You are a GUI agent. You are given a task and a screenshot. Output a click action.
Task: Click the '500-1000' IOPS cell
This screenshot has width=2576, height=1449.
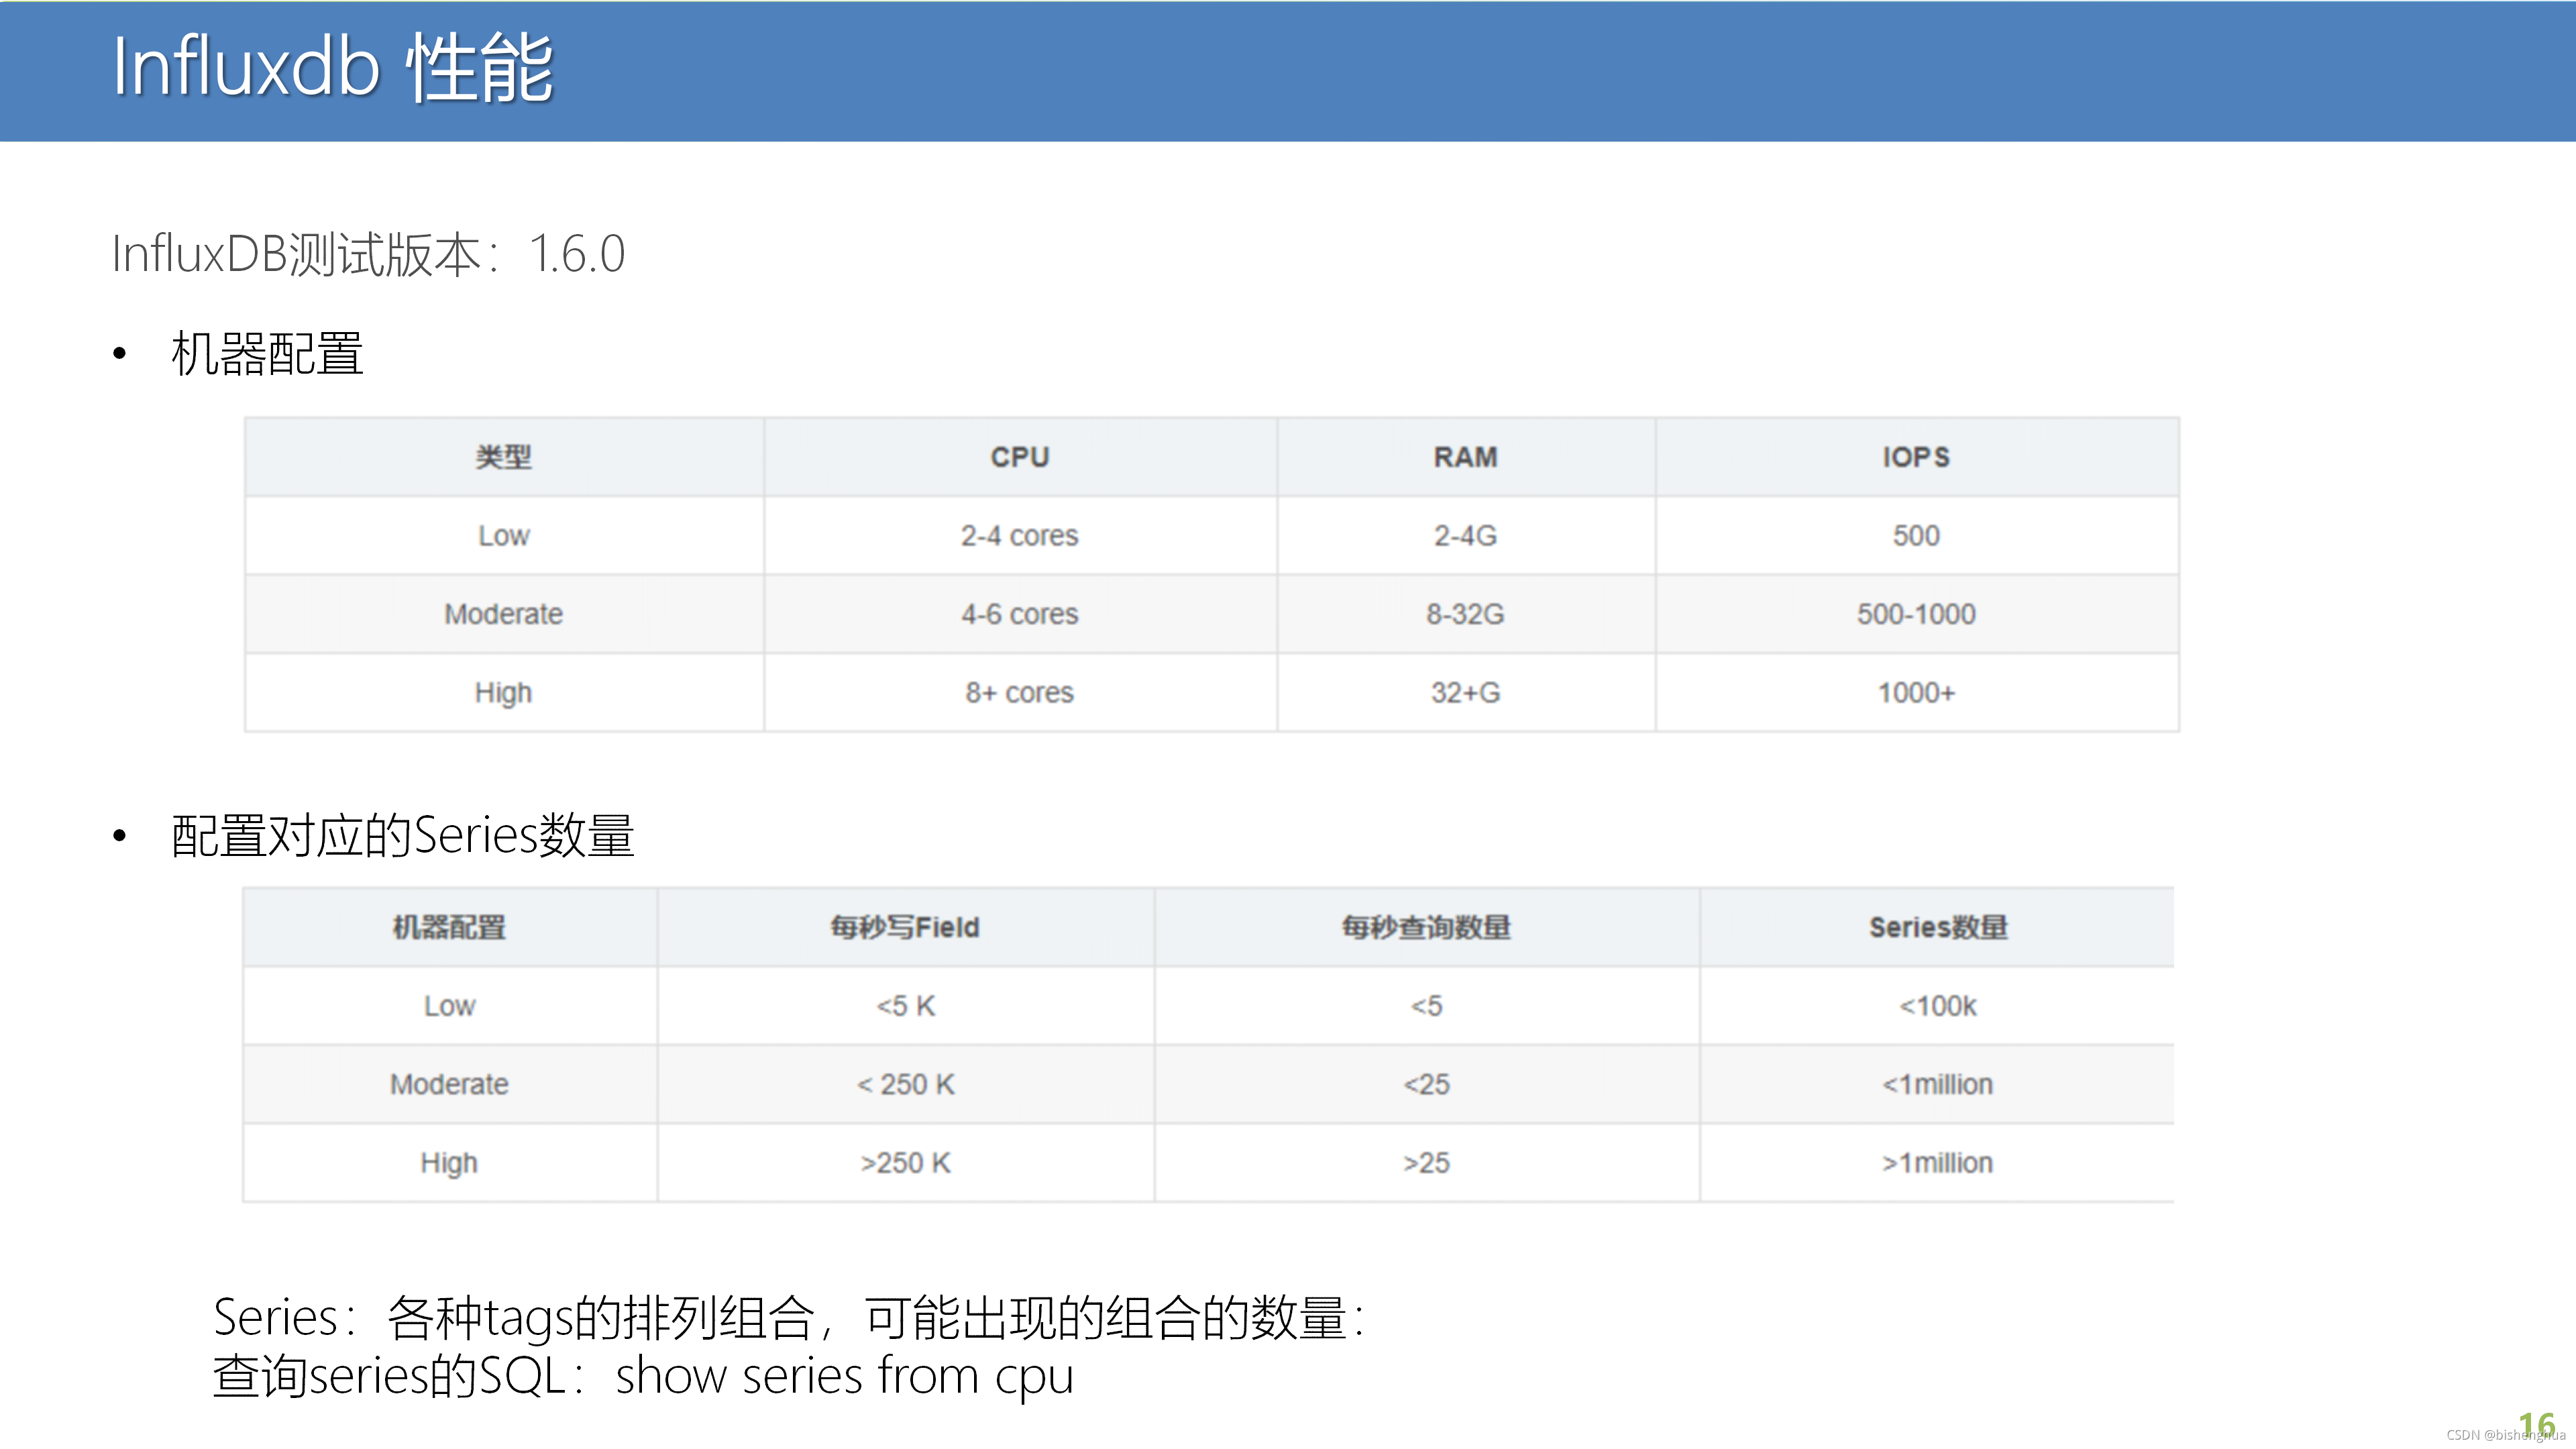point(1915,614)
